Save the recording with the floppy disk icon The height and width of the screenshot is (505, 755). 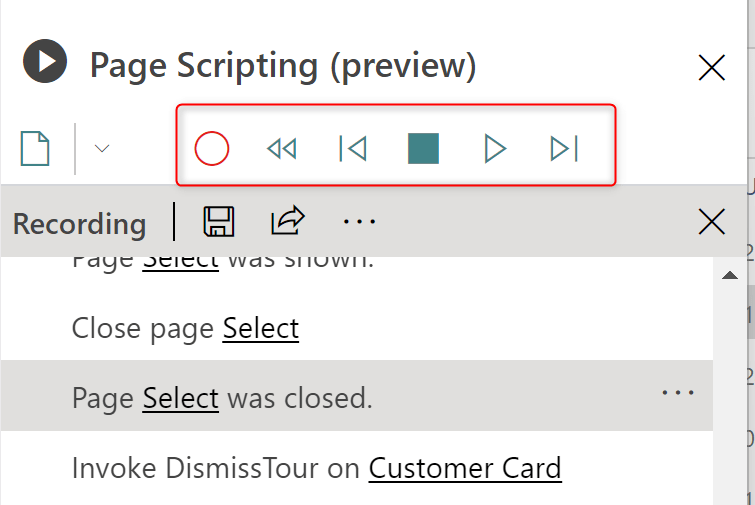click(x=219, y=221)
